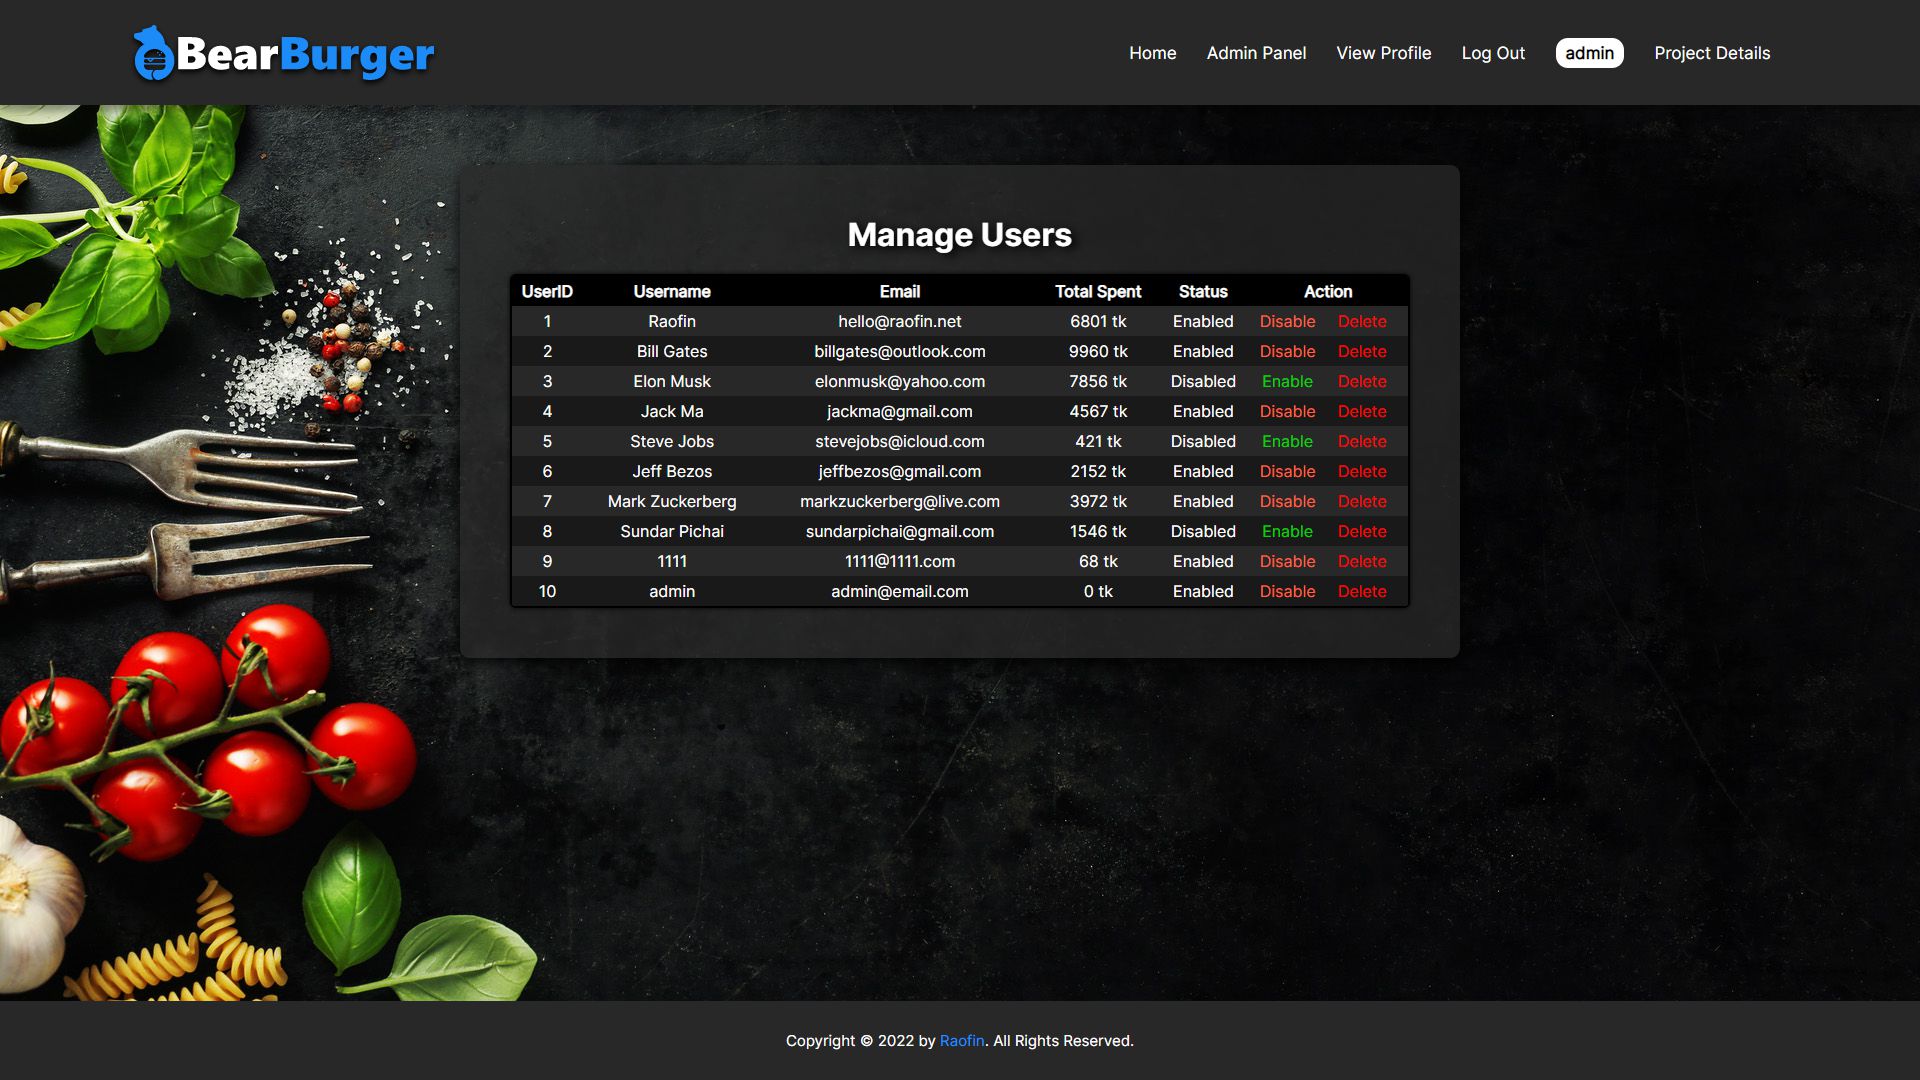1920x1080 pixels.
Task: Enable Steve Jobs' account
Action: pyautogui.click(x=1286, y=441)
